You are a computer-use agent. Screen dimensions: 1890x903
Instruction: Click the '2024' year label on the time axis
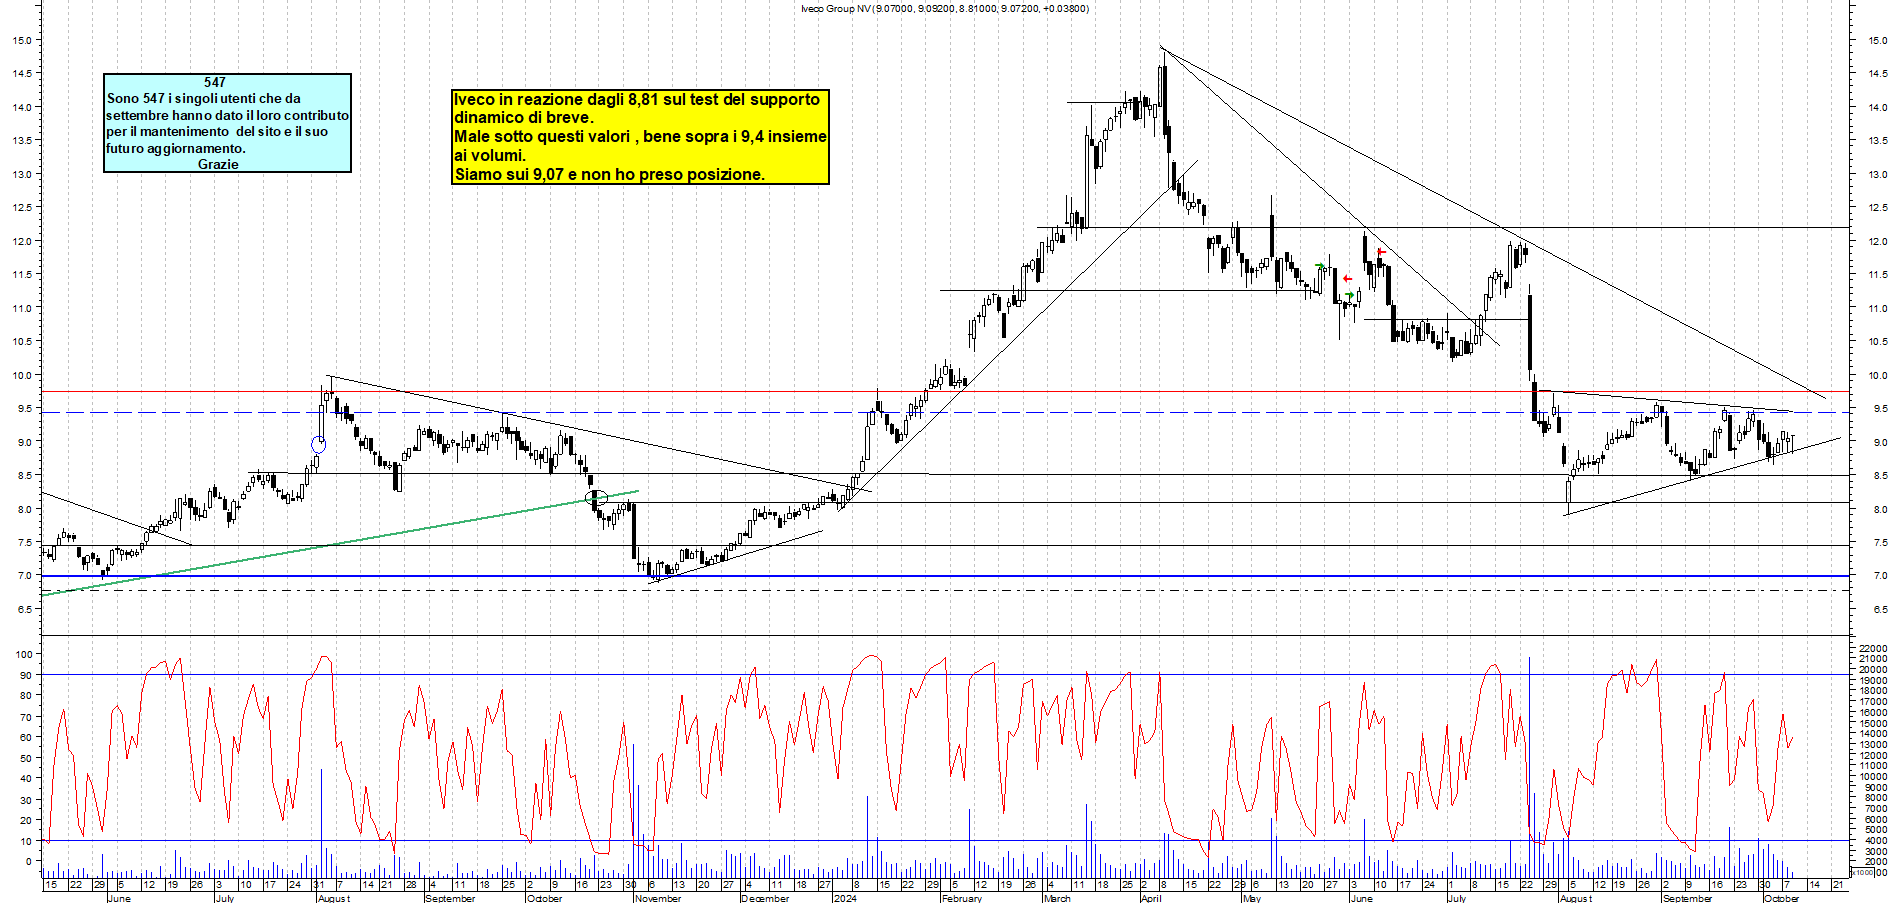point(845,898)
